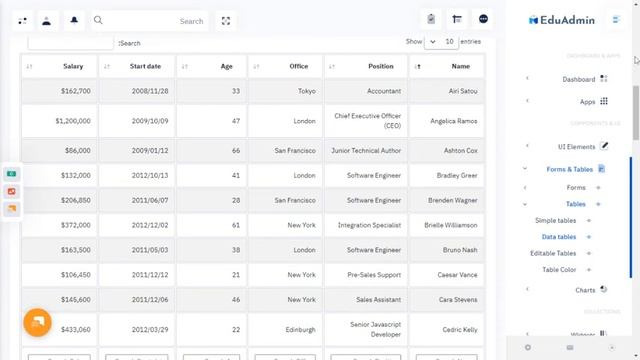Expand the Charts menu chevron
The width and height of the screenshot is (640, 360).
(x=527, y=289)
